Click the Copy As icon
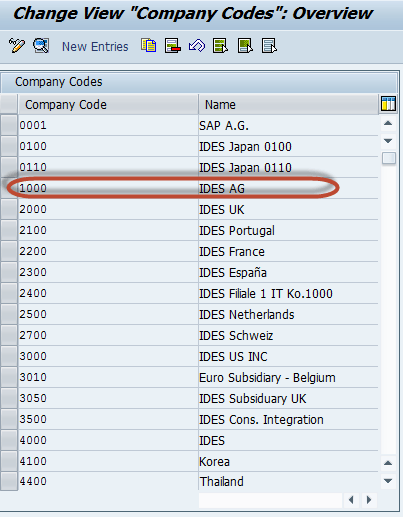The width and height of the screenshot is (403, 517). tap(148, 46)
